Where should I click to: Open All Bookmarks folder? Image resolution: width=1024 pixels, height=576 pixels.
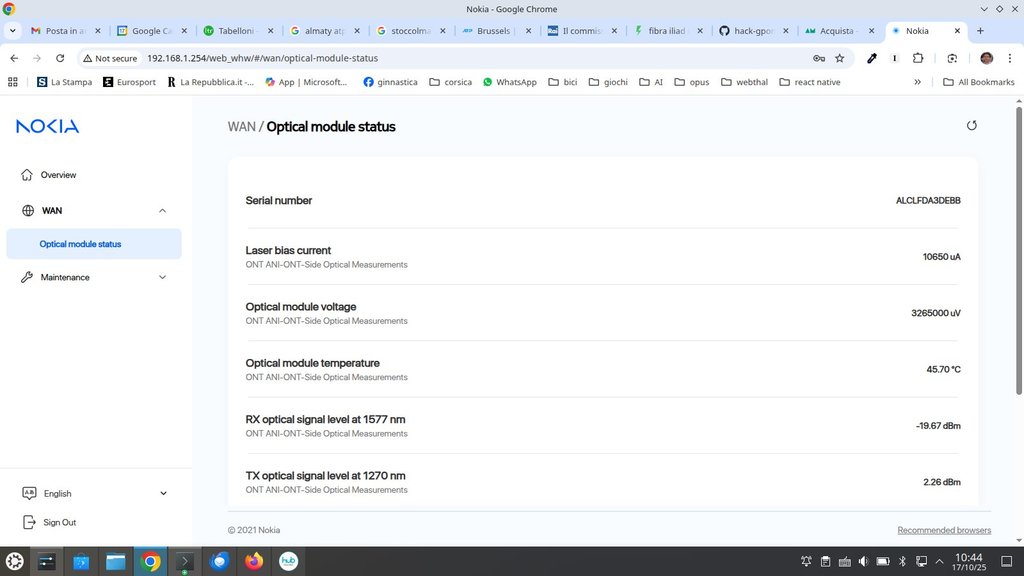point(979,82)
